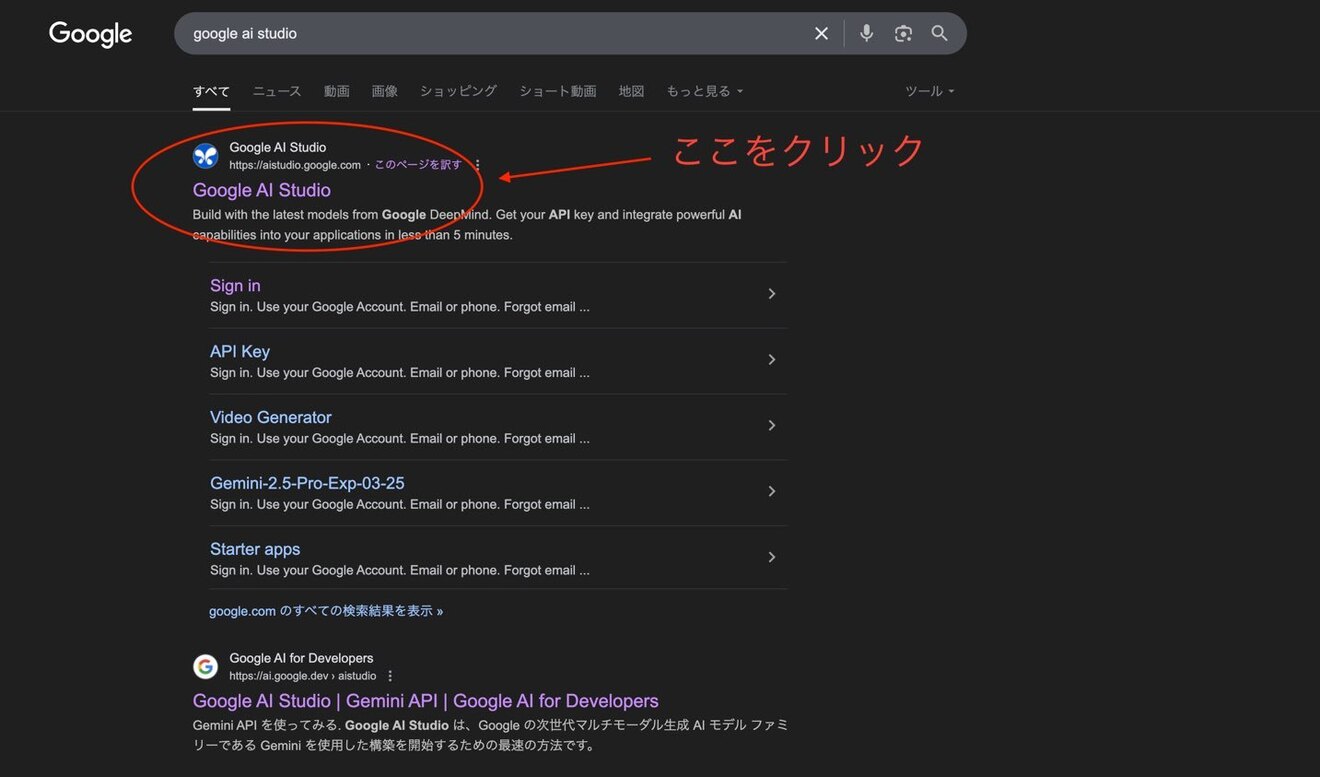Switch to the ショート動画 tab

[x=558, y=91]
